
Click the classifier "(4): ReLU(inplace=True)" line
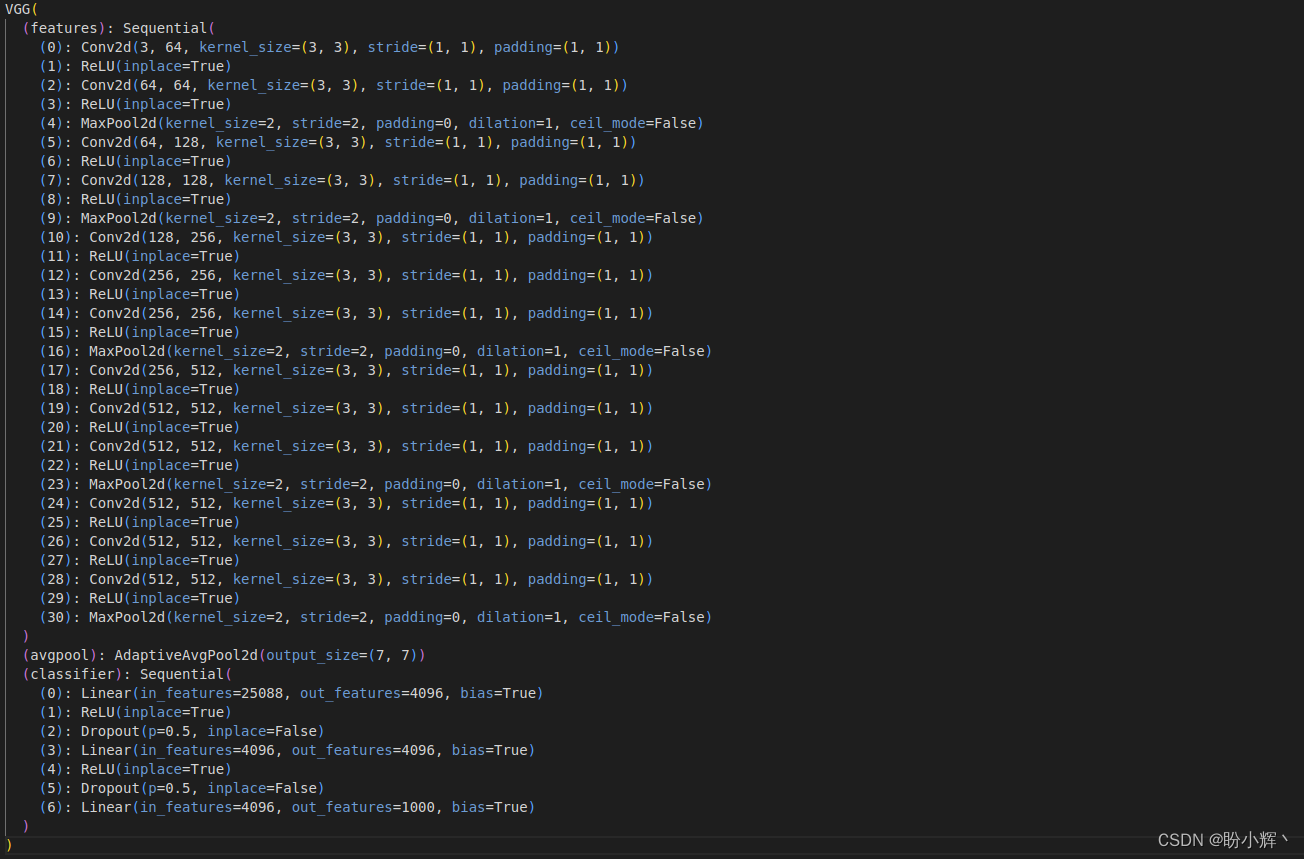(x=136, y=769)
